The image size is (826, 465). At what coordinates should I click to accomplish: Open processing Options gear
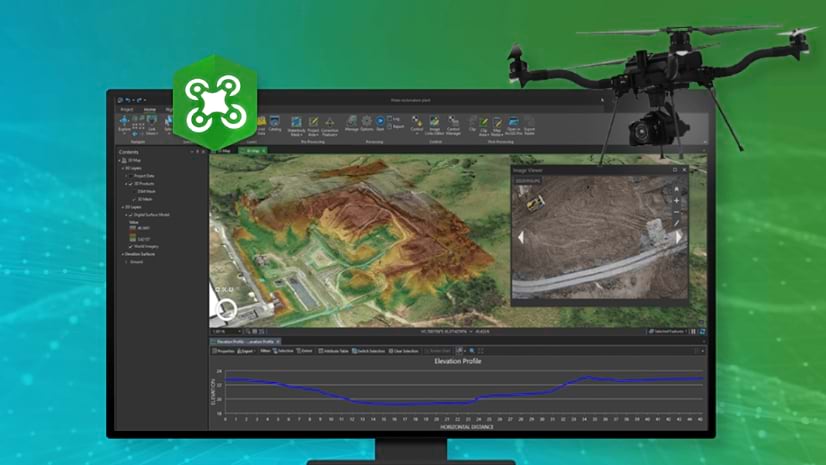coord(367,123)
